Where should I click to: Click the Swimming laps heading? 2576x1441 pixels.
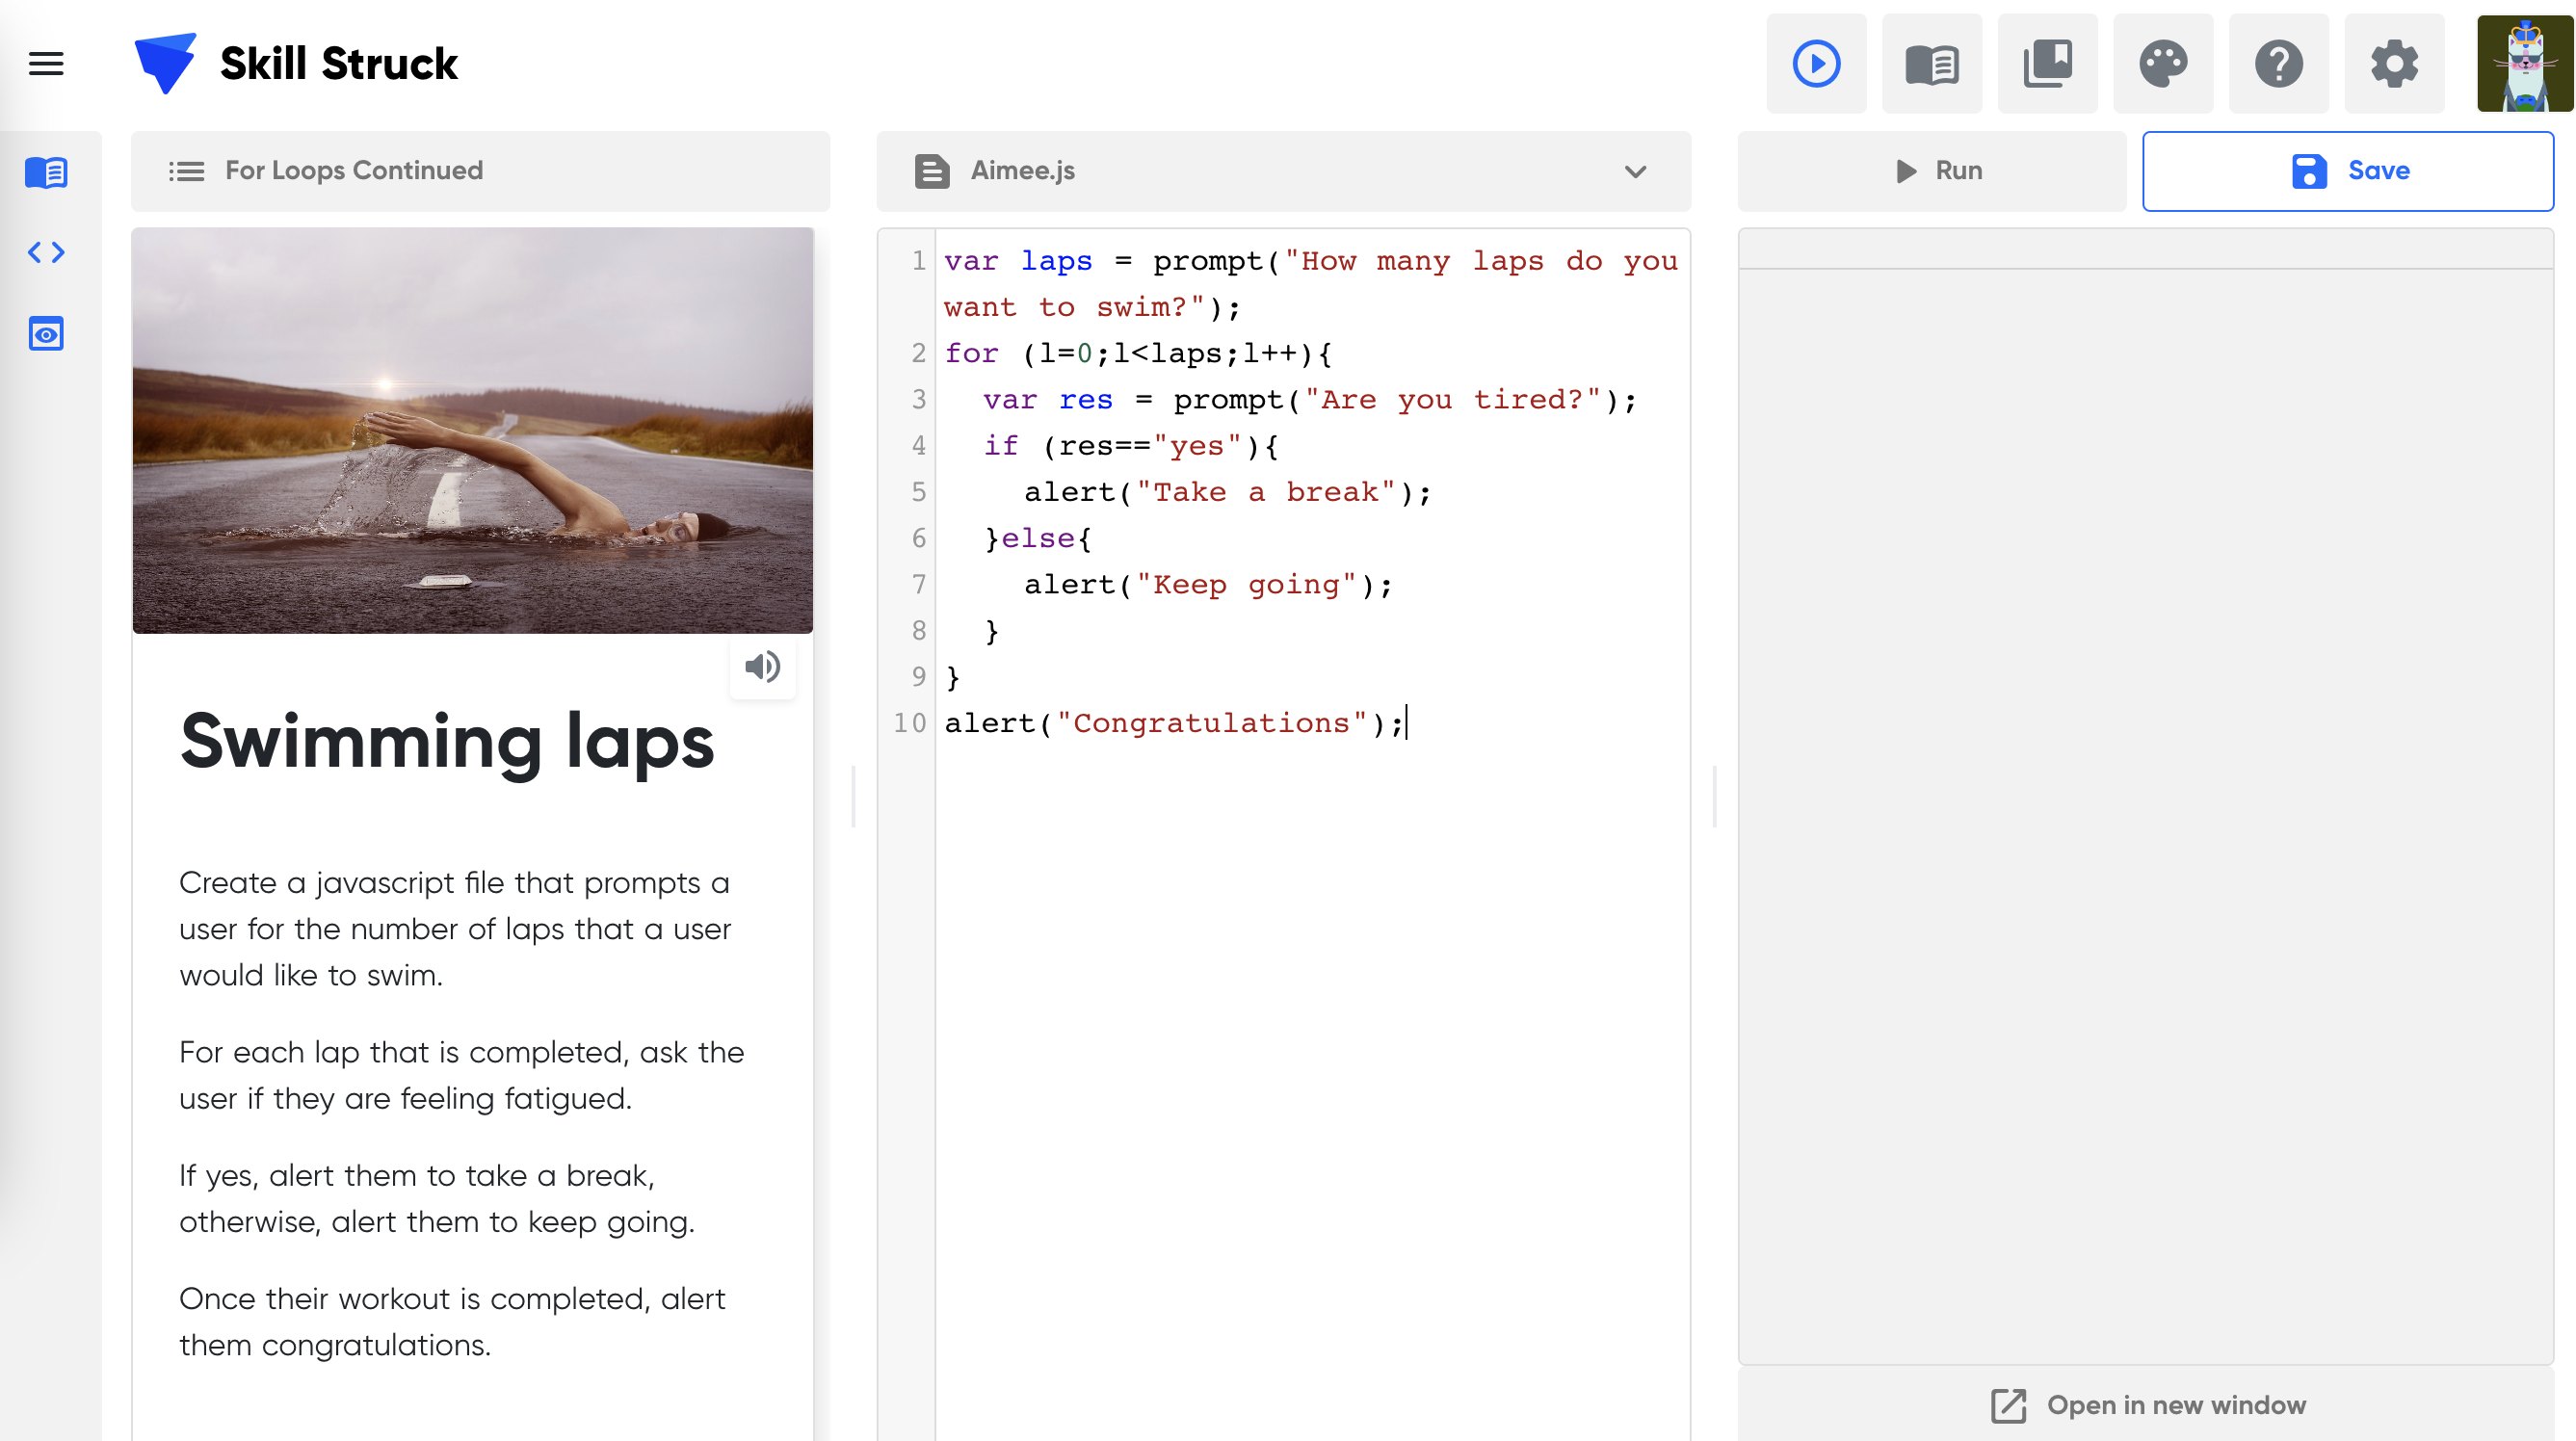[x=447, y=742]
